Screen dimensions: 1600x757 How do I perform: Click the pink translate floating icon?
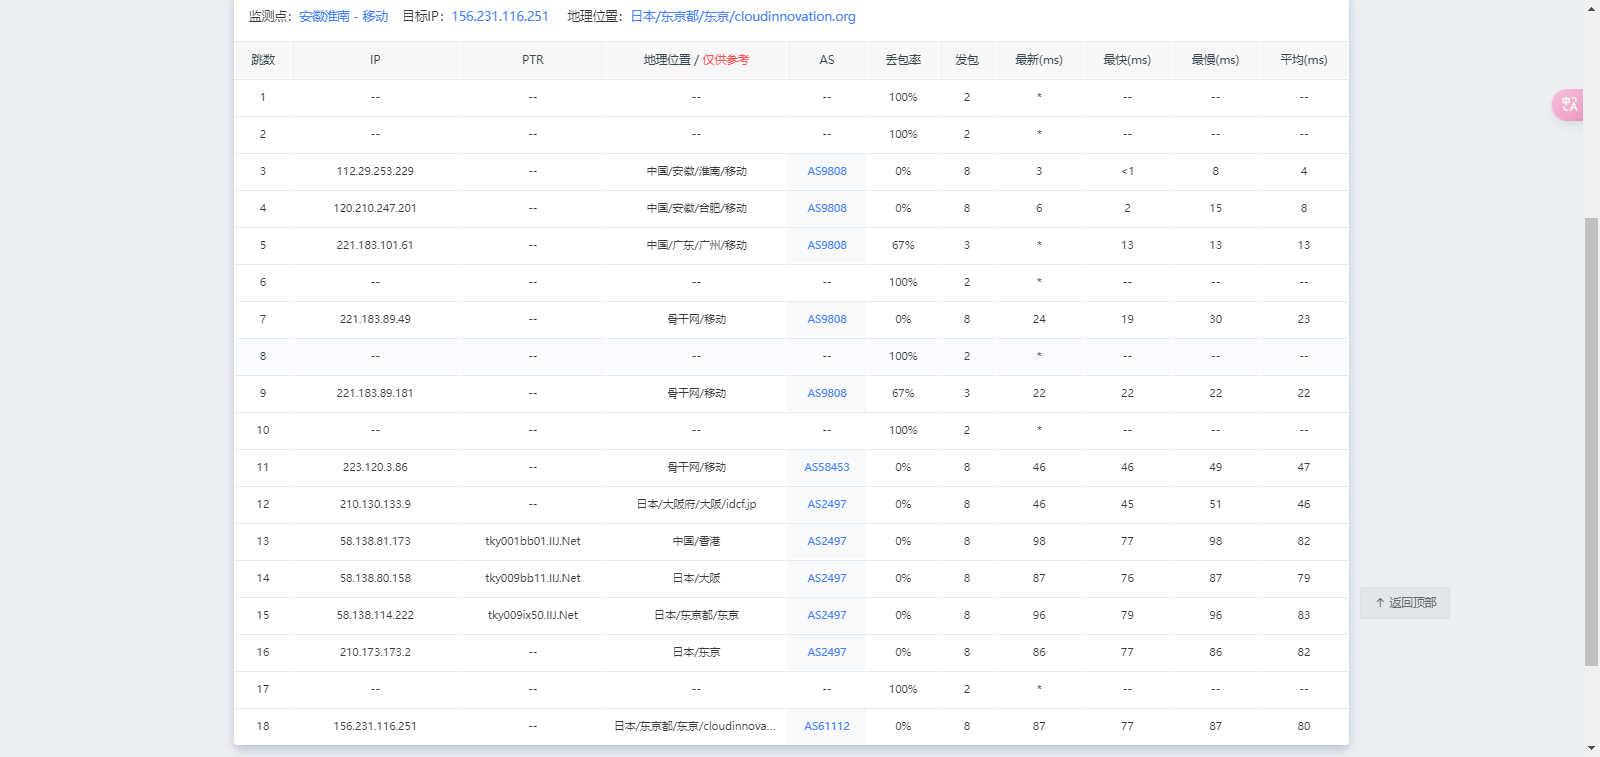[x=1568, y=105]
